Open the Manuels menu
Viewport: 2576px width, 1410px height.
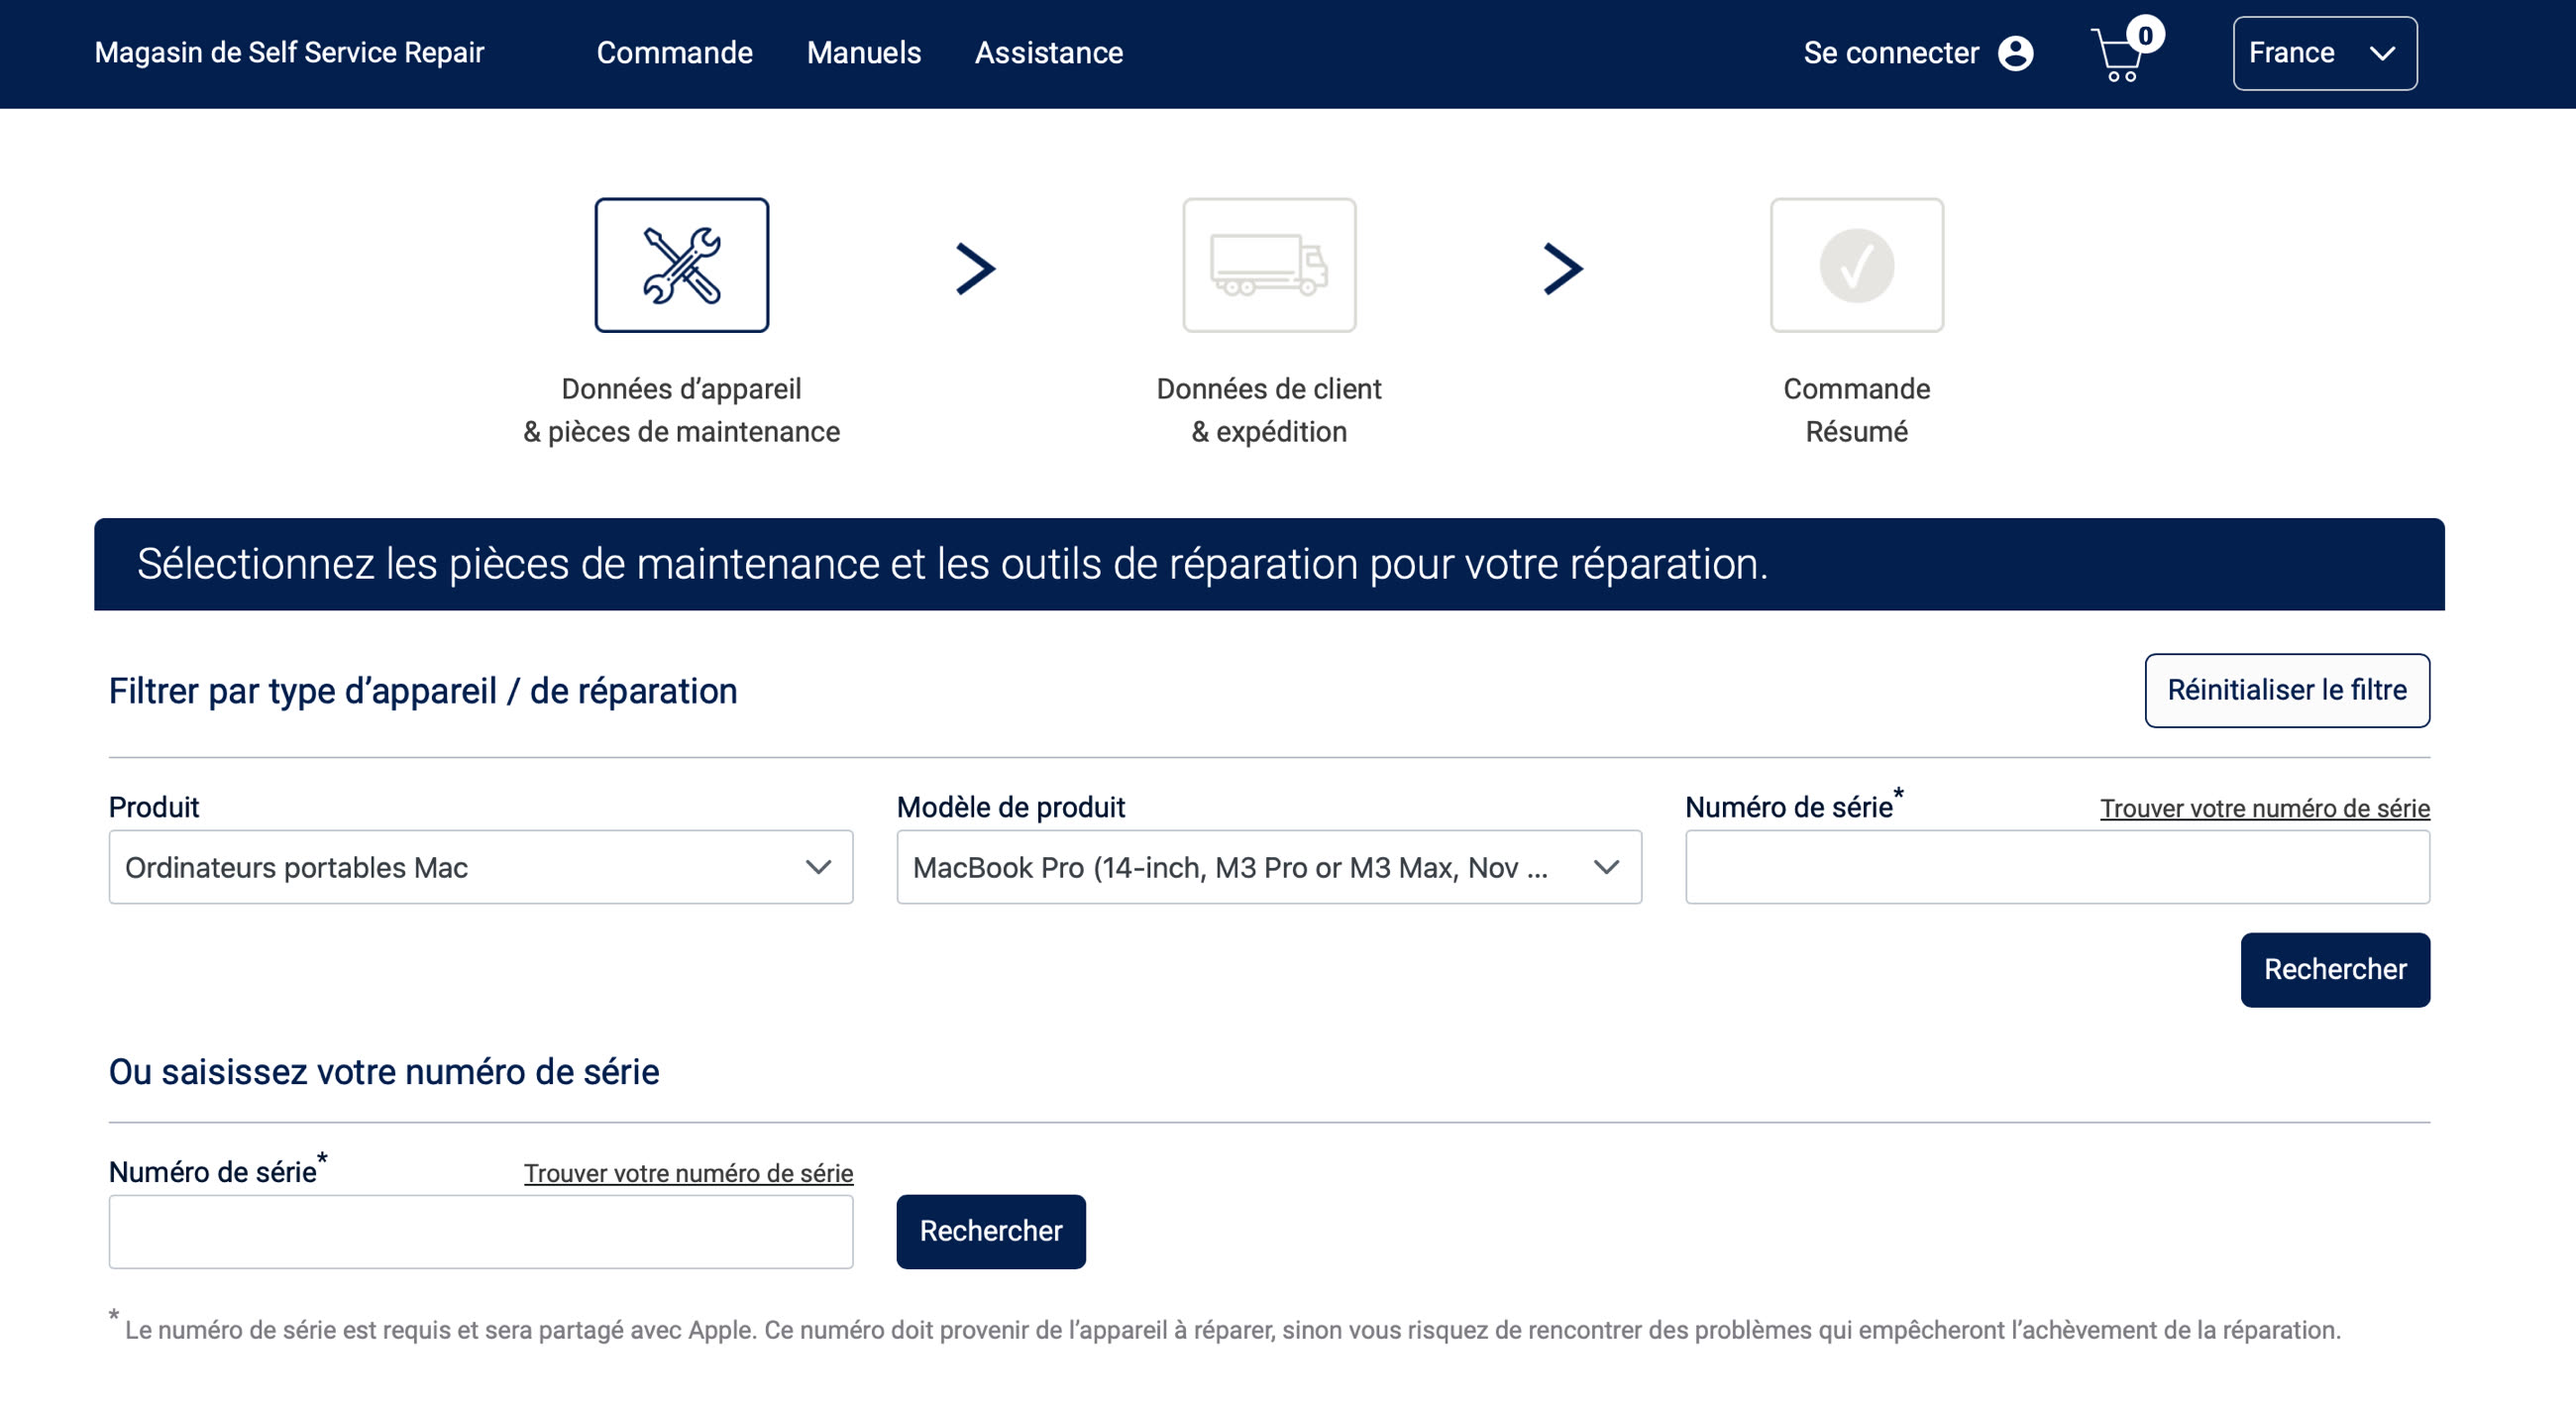(864, 53)
